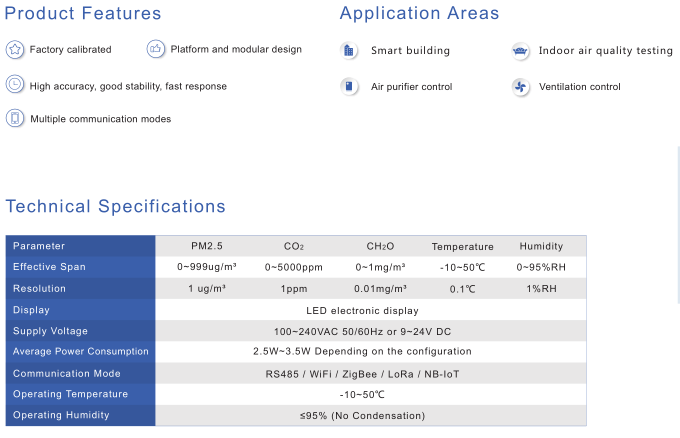Click the 0~95%RH cell

pyautogui.click(x=541, y=267)
